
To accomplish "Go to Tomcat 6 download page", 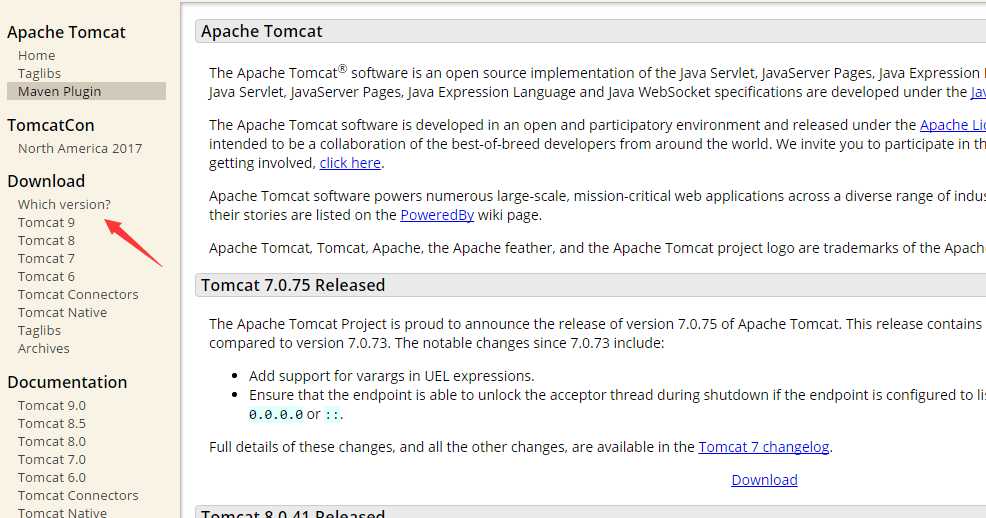I will (x=46, y=277).
